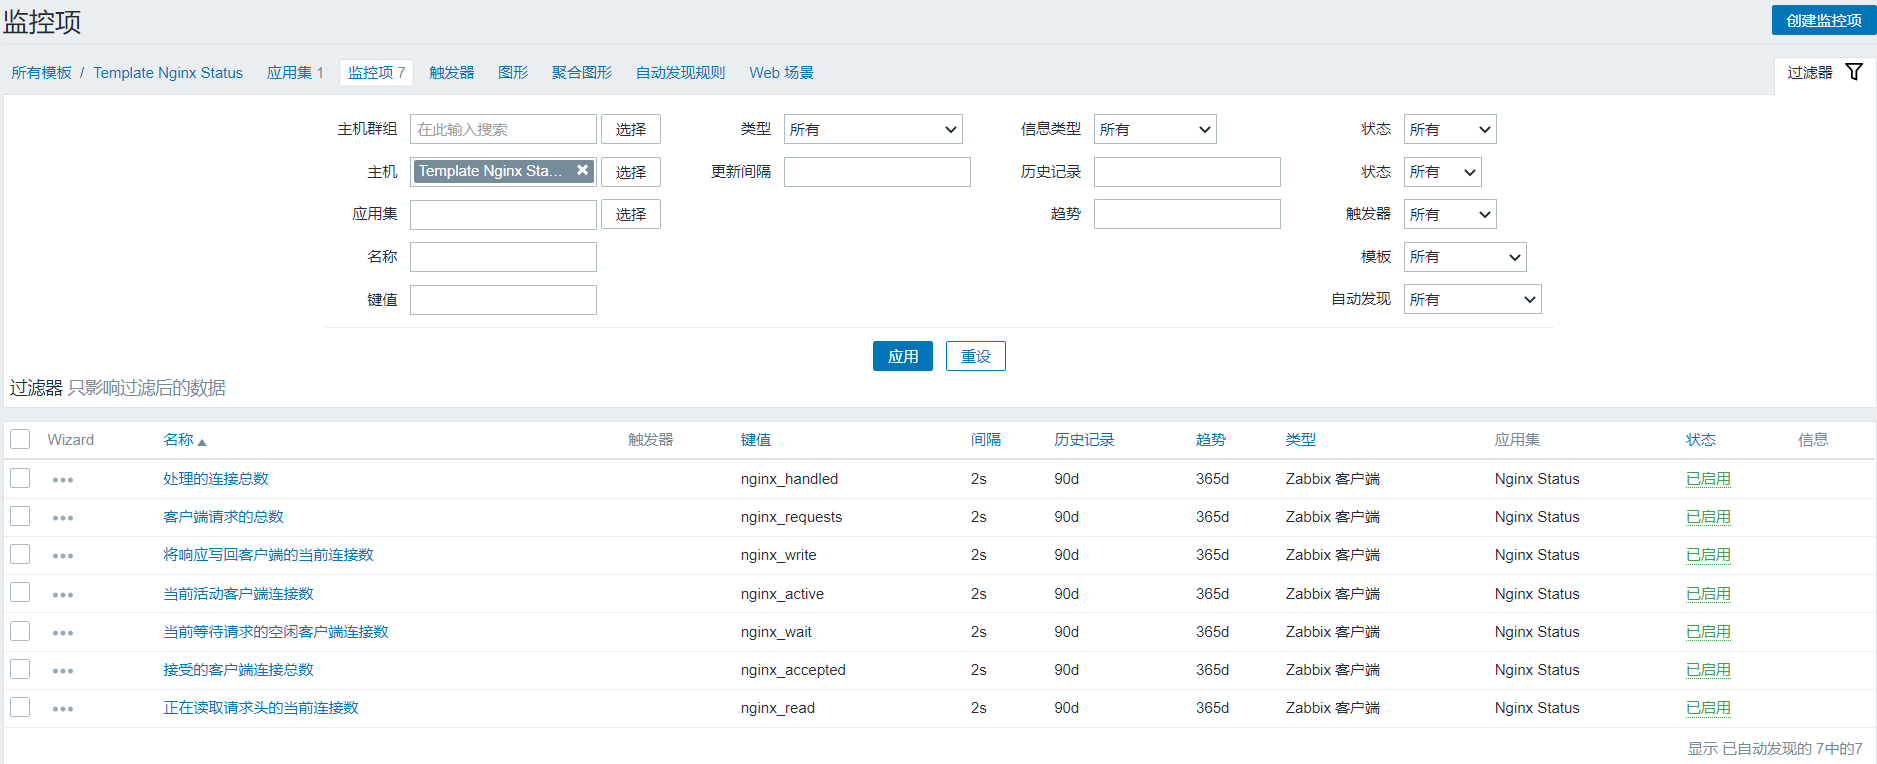Viewport: 1877px width, 764px height.
Task: Focus the 更新间隔 input field
Action: click(877, 172)
